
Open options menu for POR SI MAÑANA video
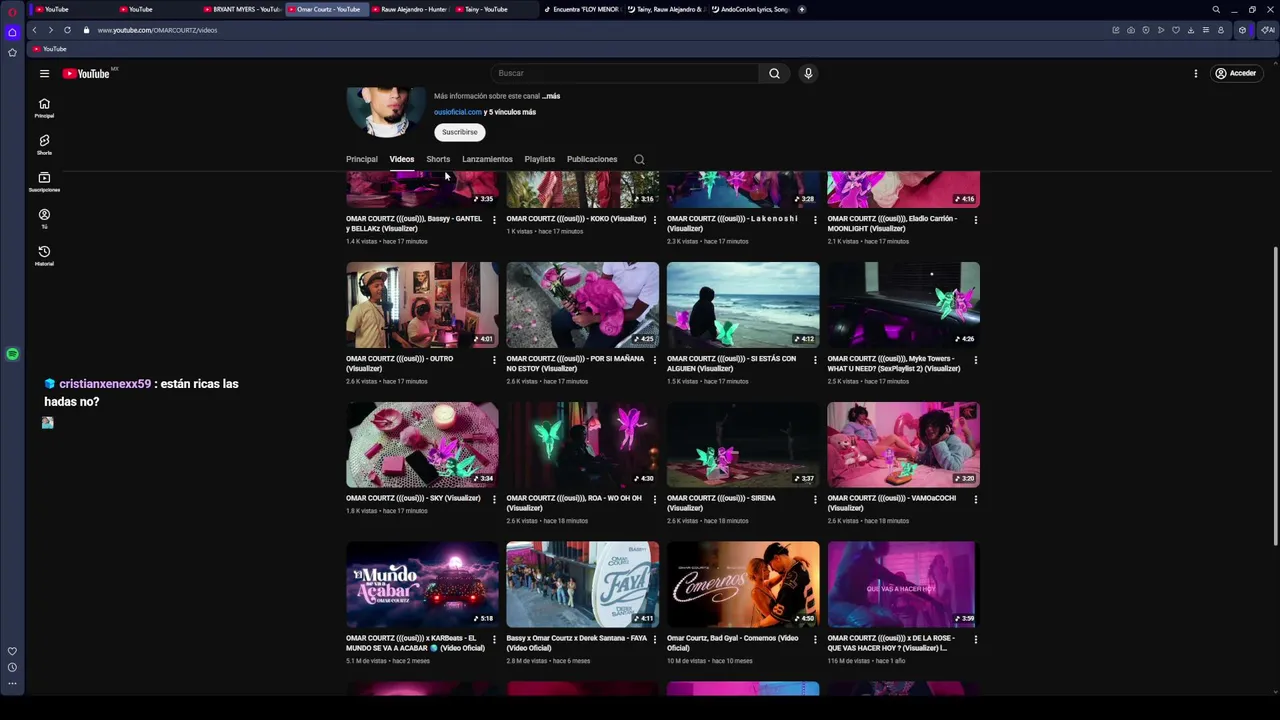coord(654,359)
